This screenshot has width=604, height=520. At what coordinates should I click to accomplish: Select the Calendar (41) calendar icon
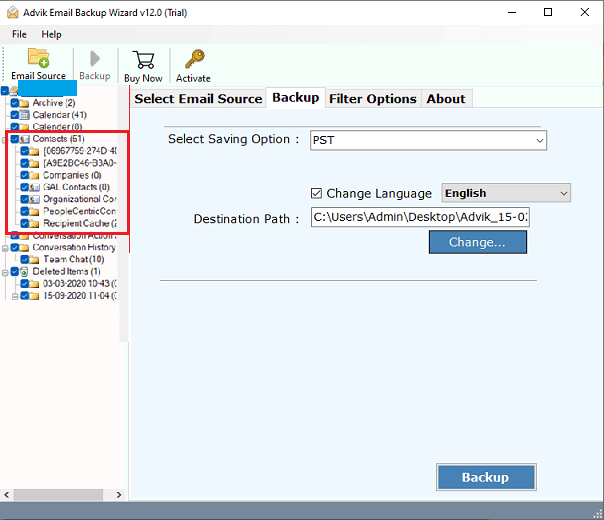24,115
